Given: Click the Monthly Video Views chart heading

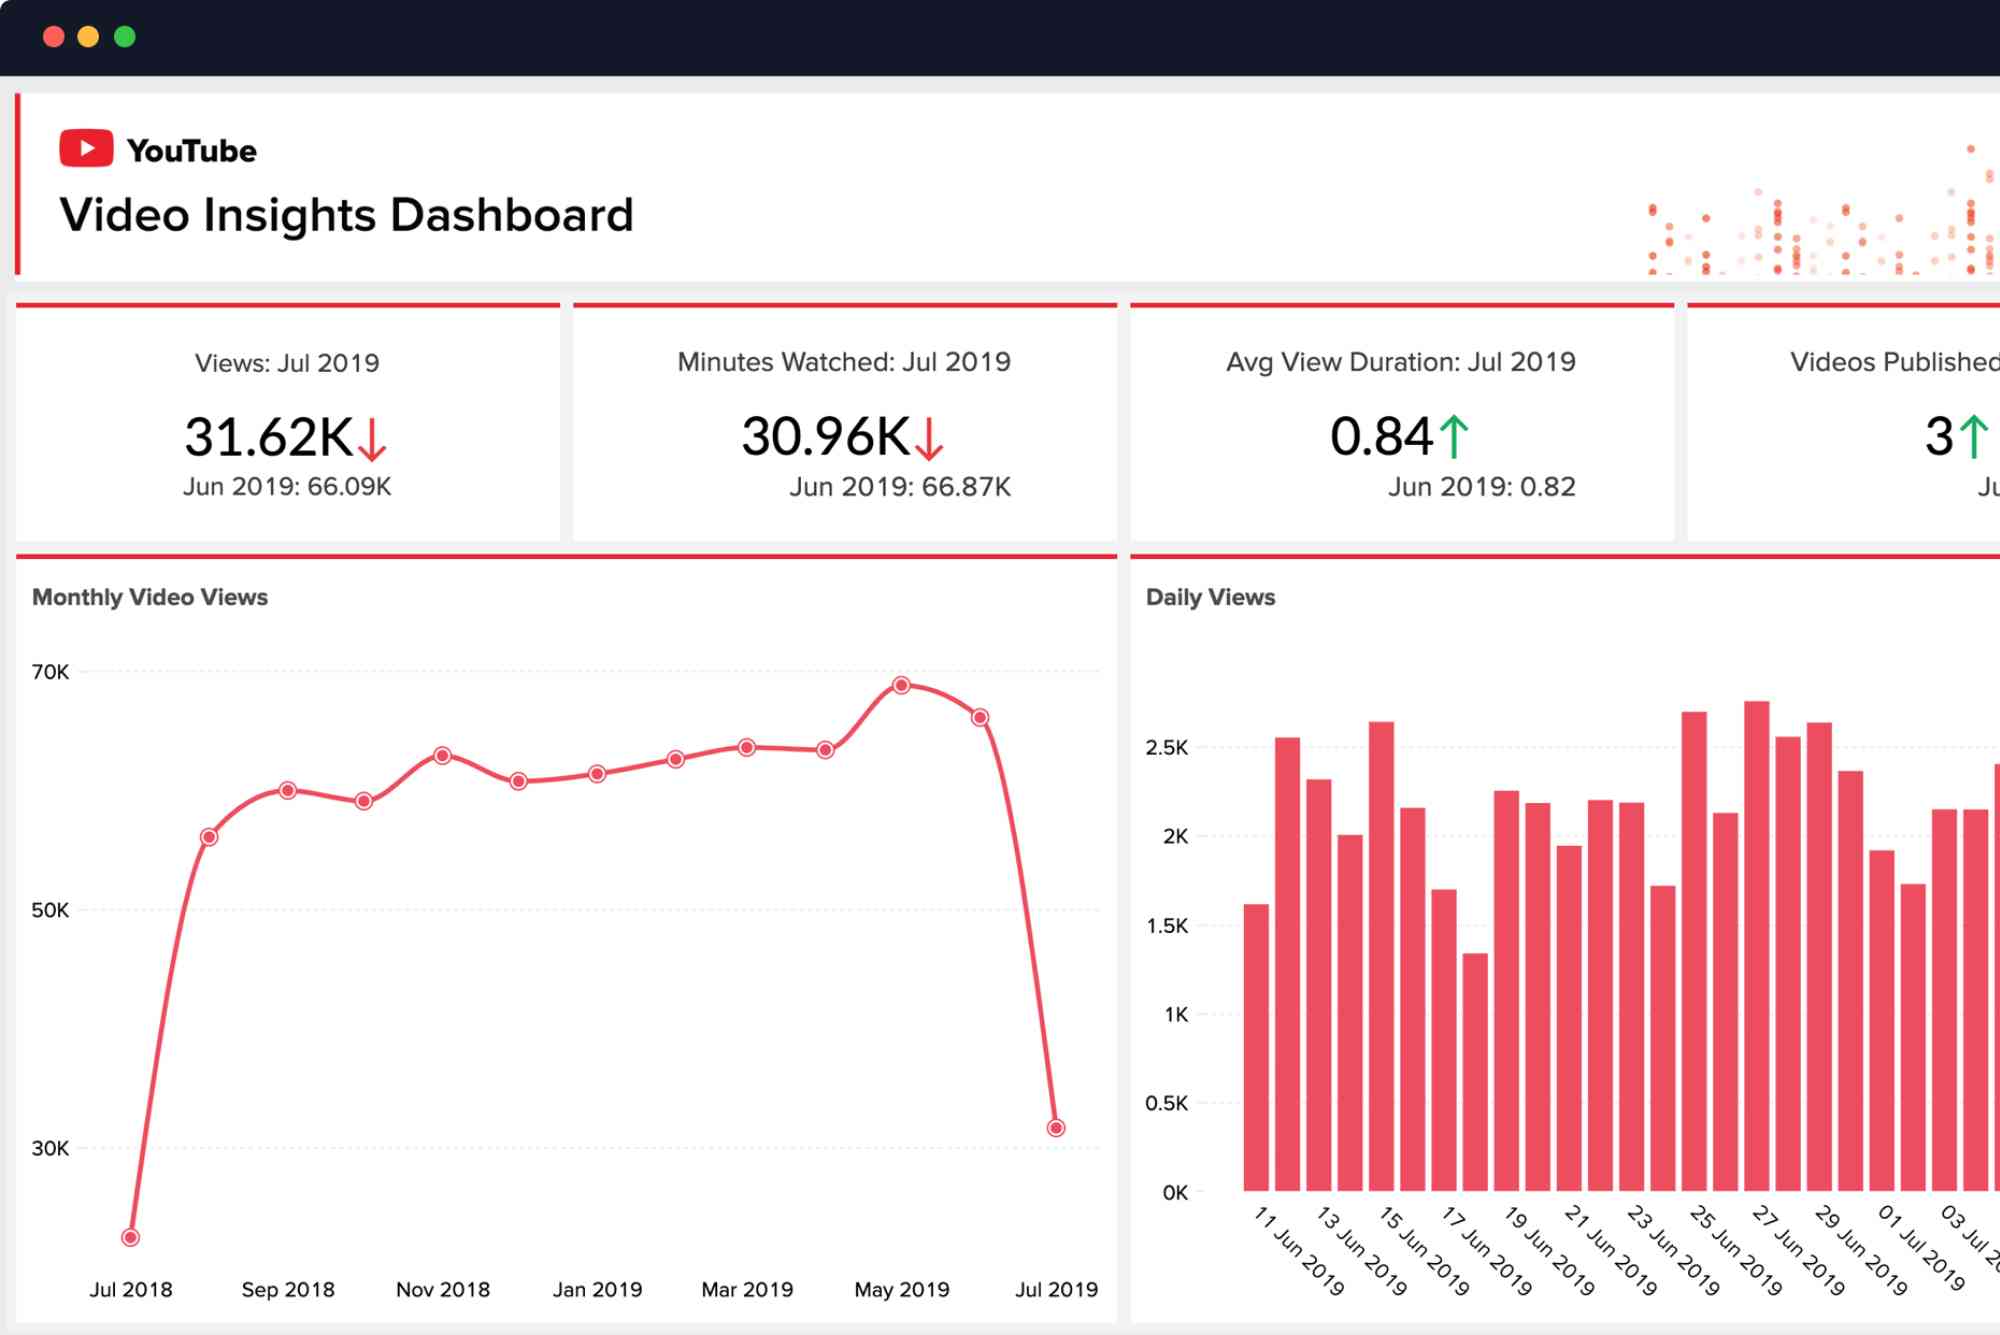Looking at the screenshot, I should point(150,597).
